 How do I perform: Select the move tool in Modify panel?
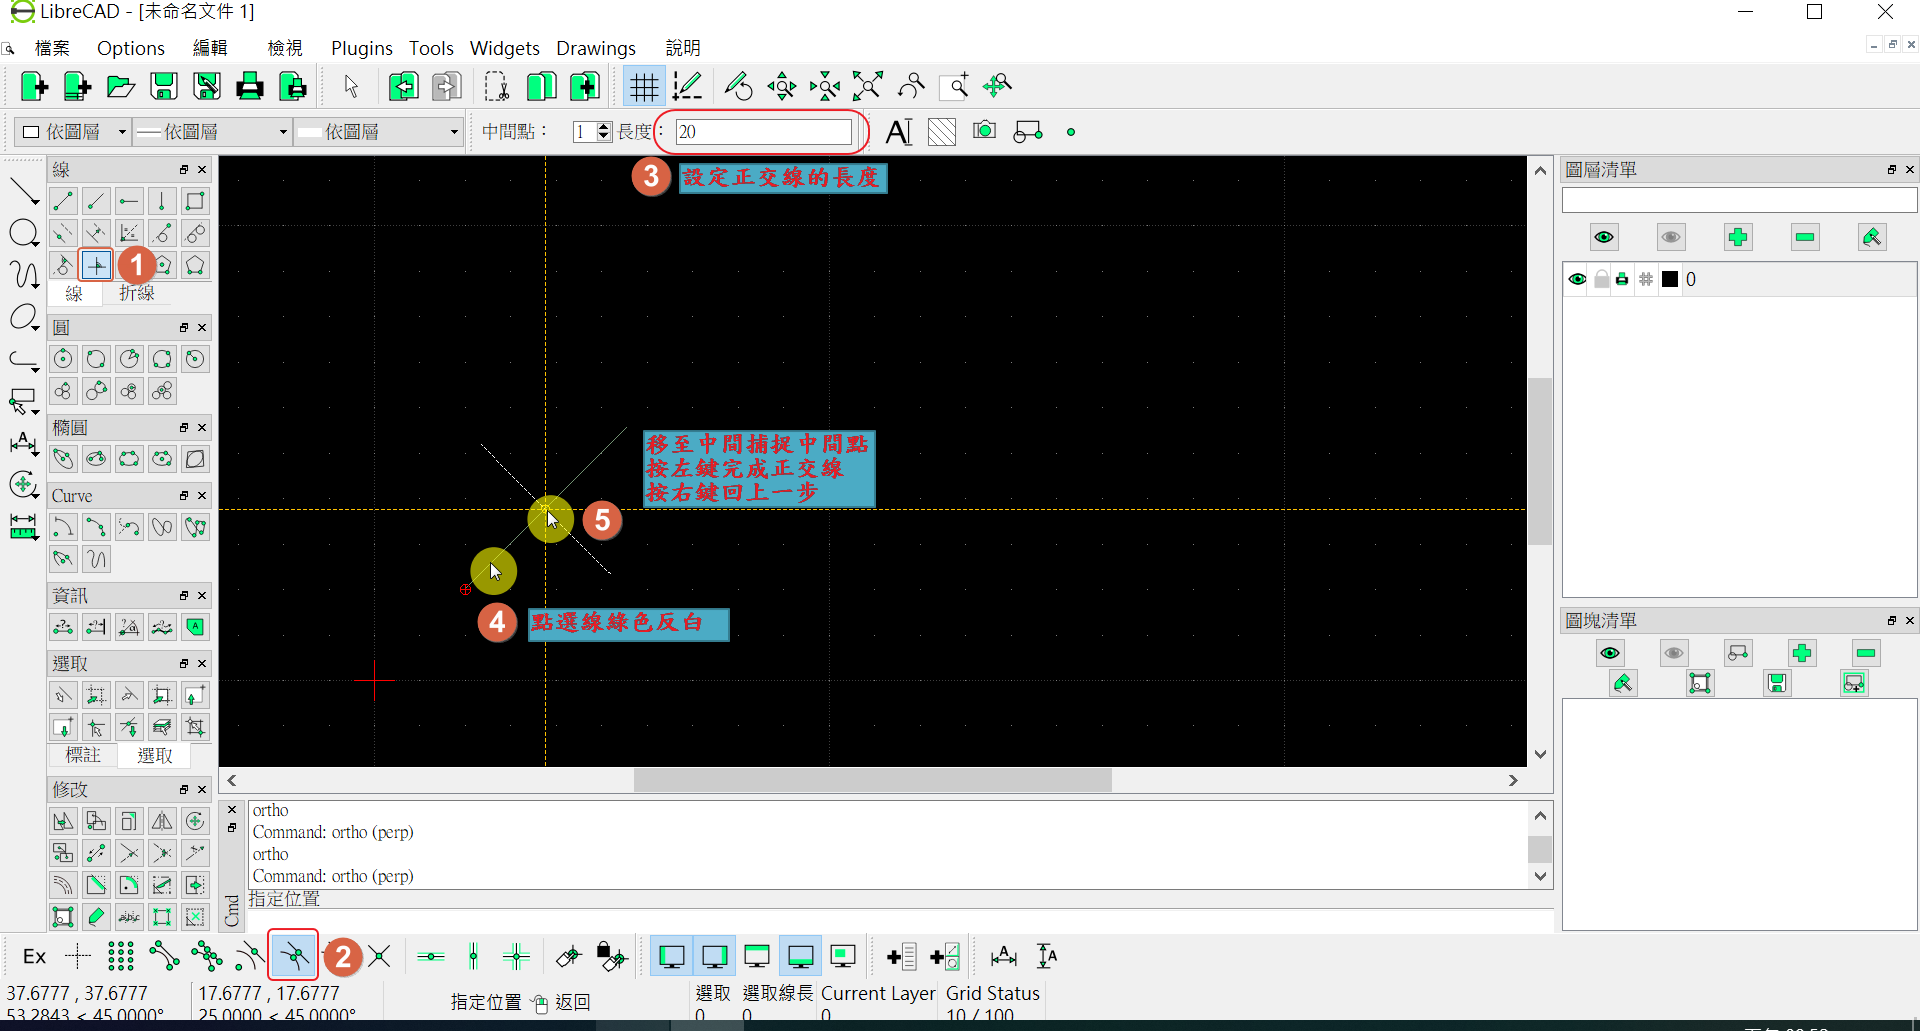point(63,821)
